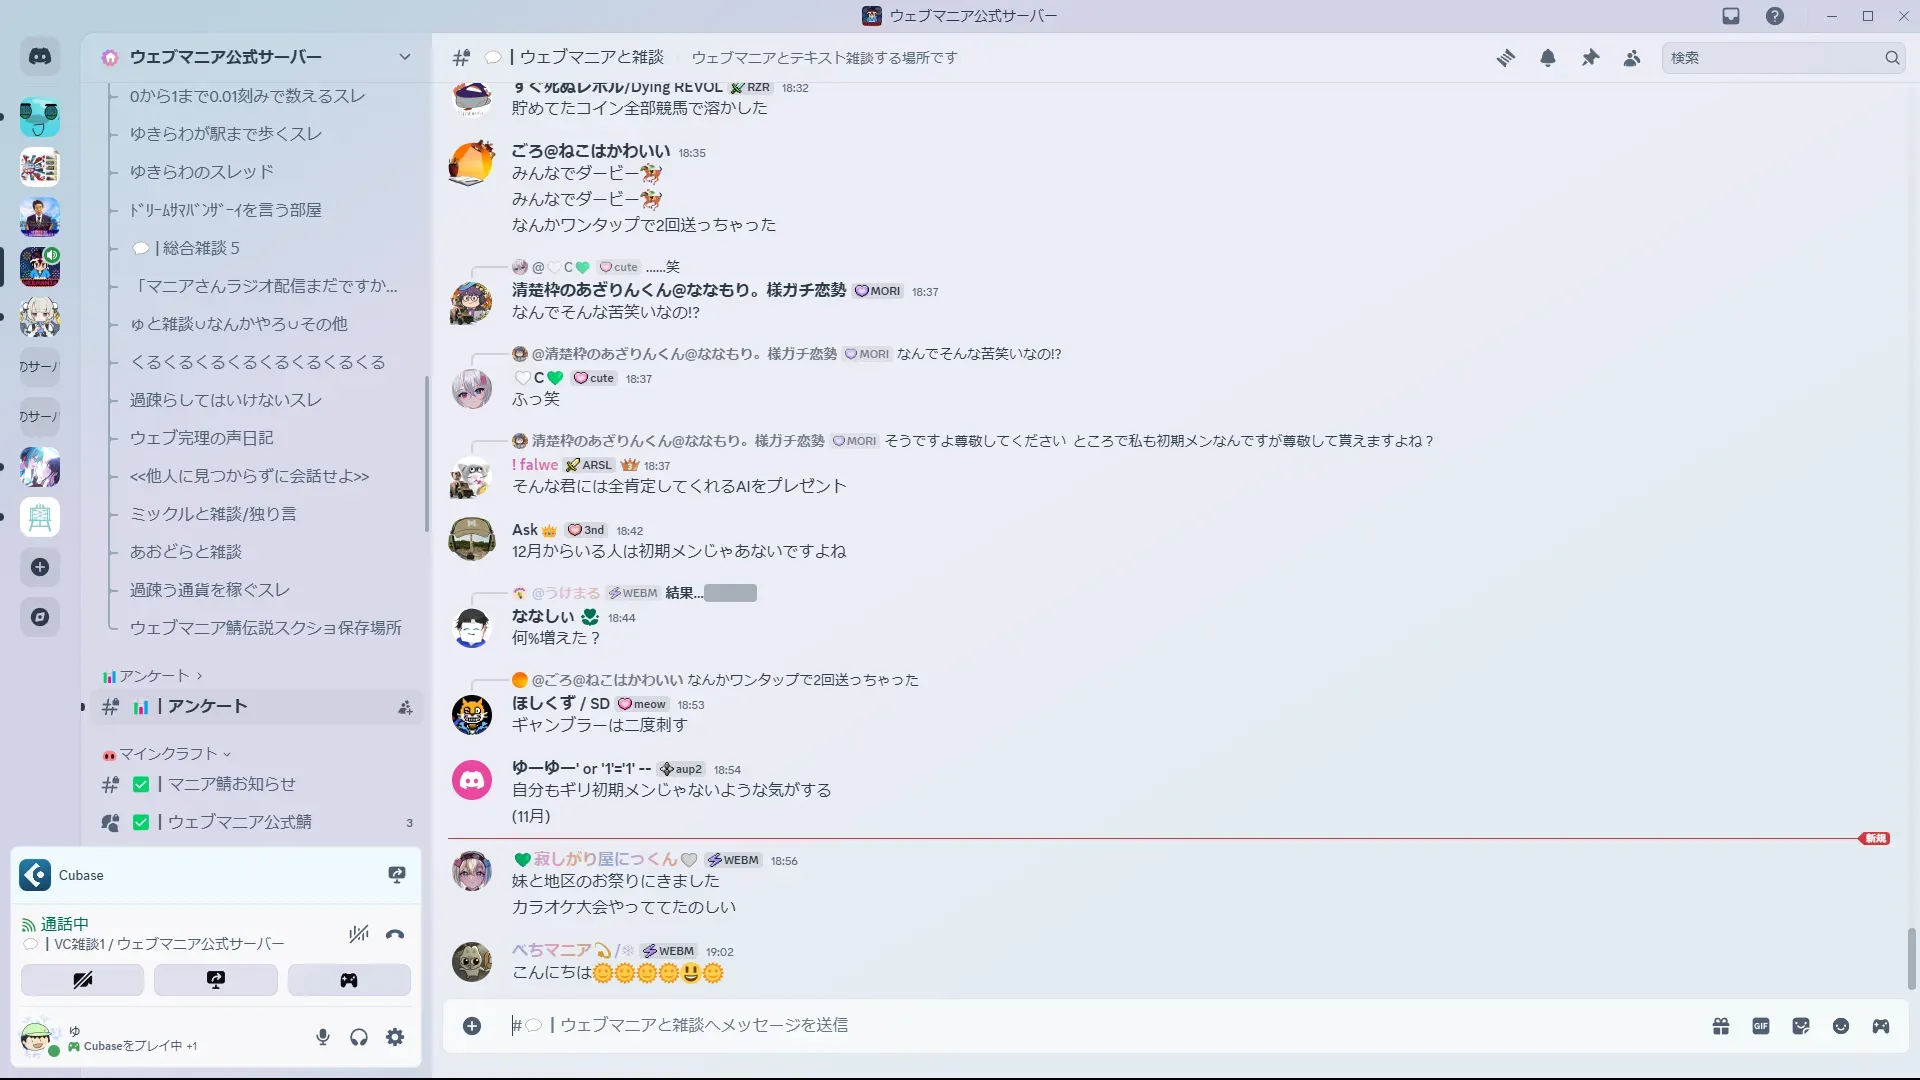Add a server with the plus button
The image size is (1920, 1080).
tap(40, 567)
